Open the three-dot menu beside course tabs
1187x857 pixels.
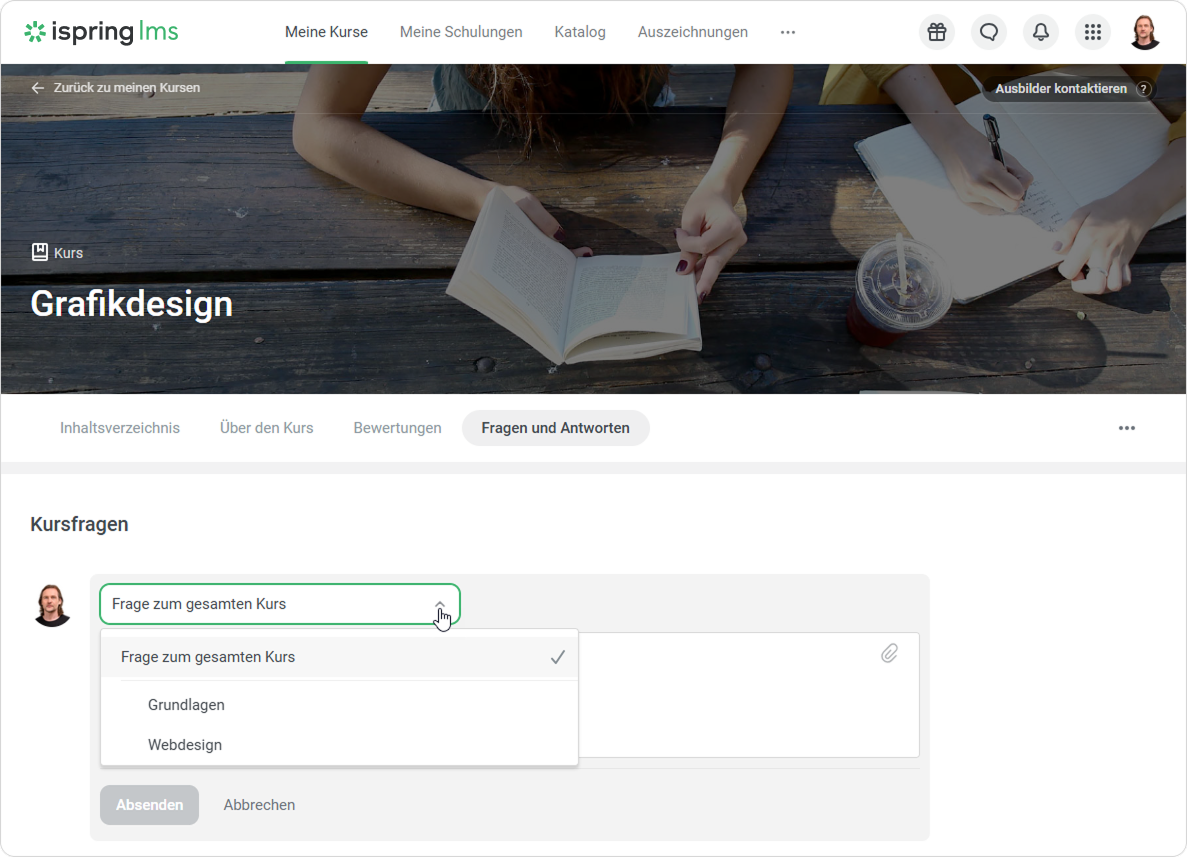[1126, 428]
